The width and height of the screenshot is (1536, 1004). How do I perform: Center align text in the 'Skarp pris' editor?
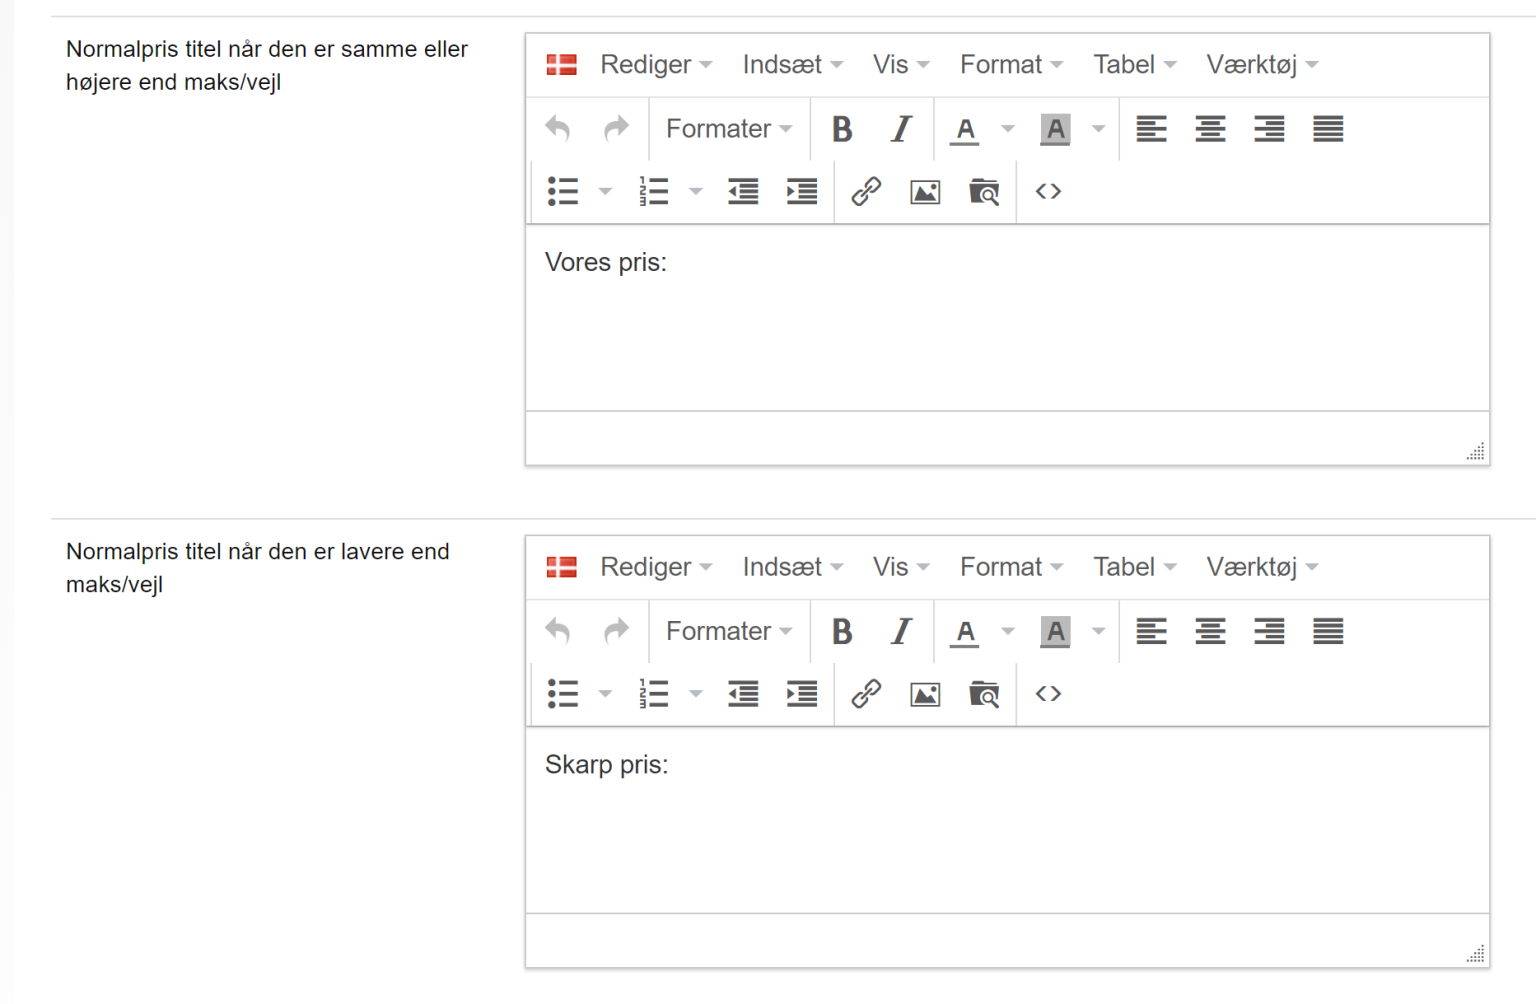(x=1210, y=631)
